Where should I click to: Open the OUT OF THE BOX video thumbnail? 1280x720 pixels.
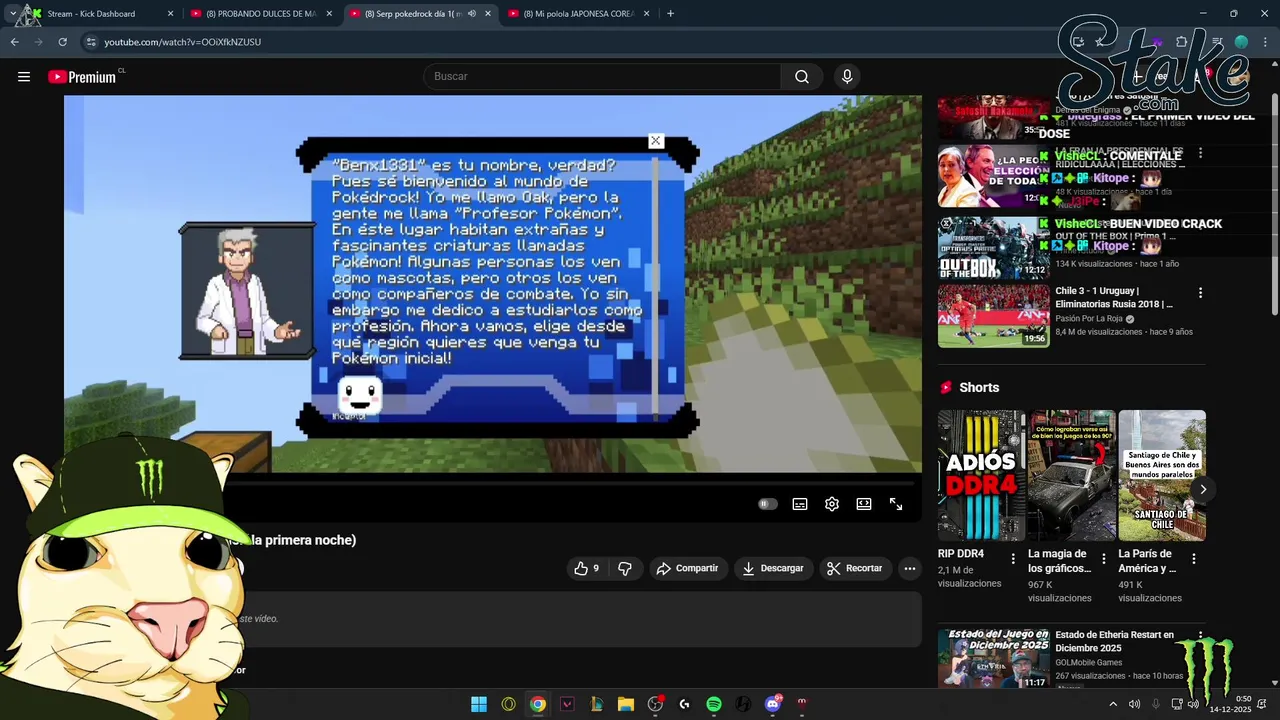994,248
